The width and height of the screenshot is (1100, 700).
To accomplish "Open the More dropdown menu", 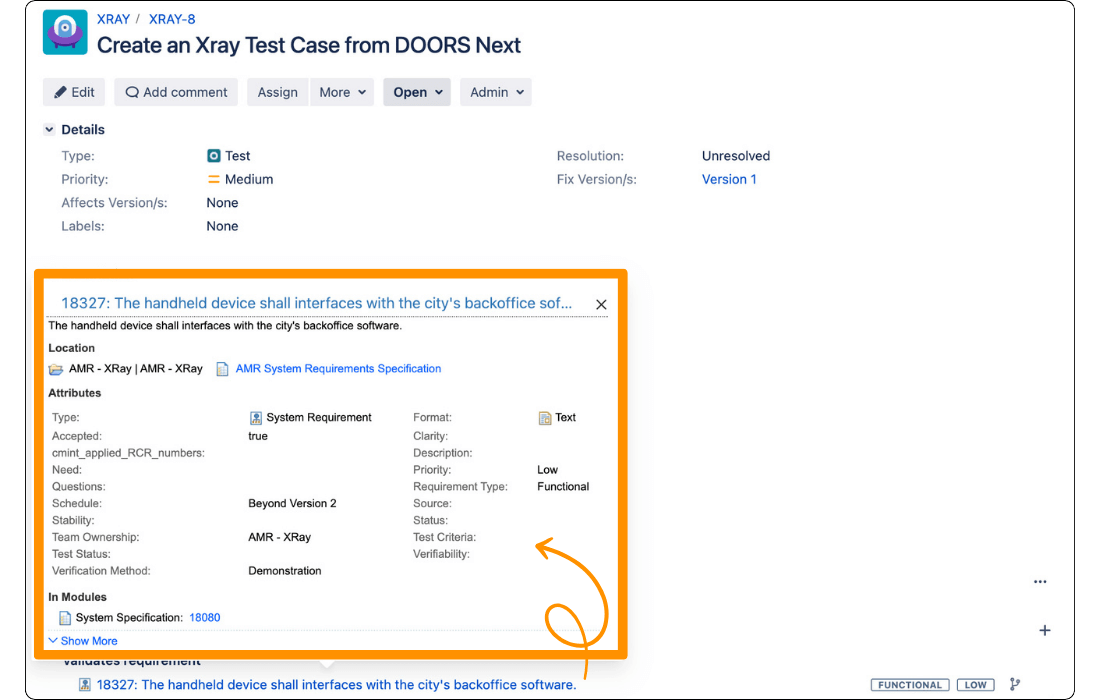I will (342, 92).
